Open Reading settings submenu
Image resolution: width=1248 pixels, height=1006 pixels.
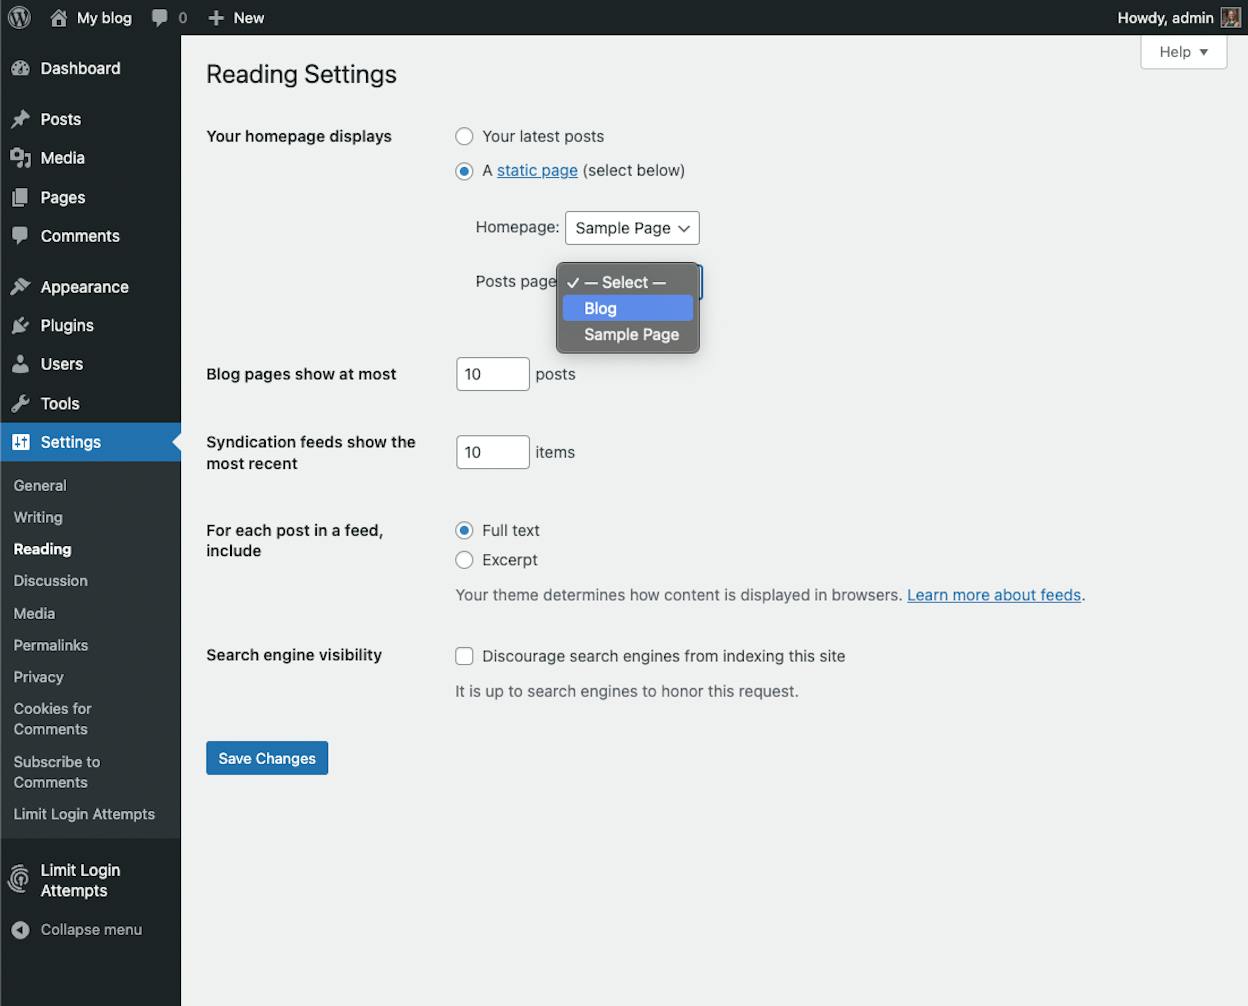[x=42, y=549]
